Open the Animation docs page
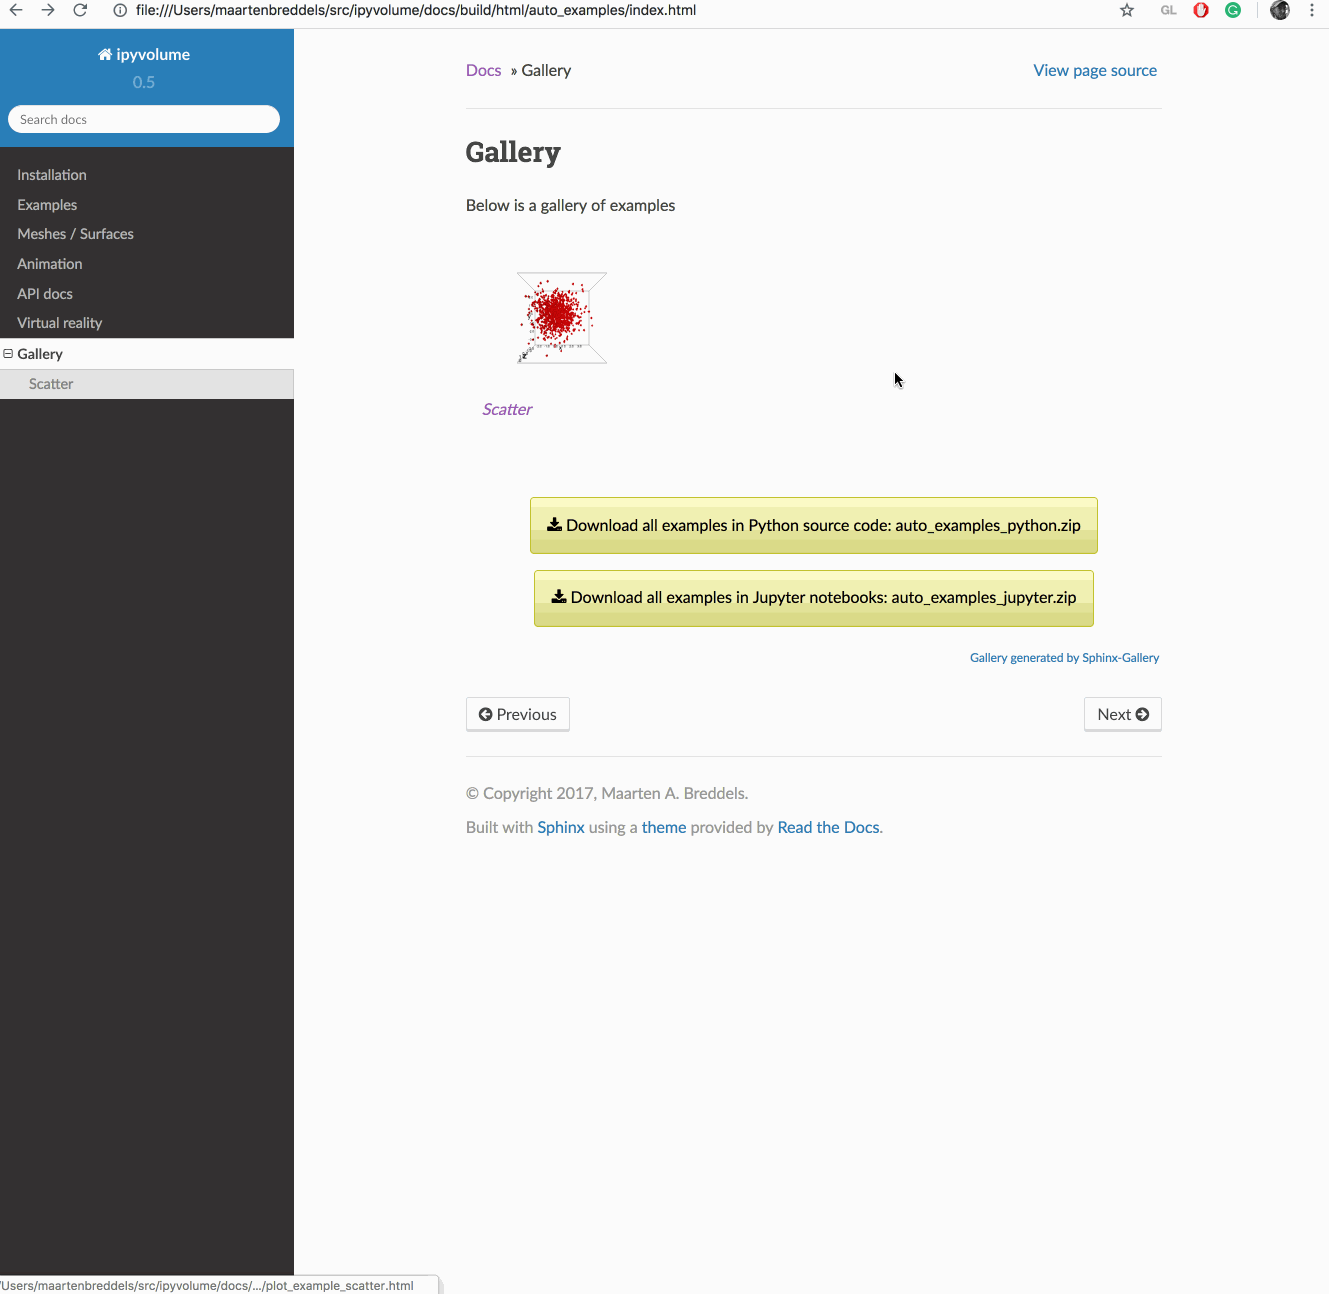Screen dimensions: 1329x1294 (50, 264)
